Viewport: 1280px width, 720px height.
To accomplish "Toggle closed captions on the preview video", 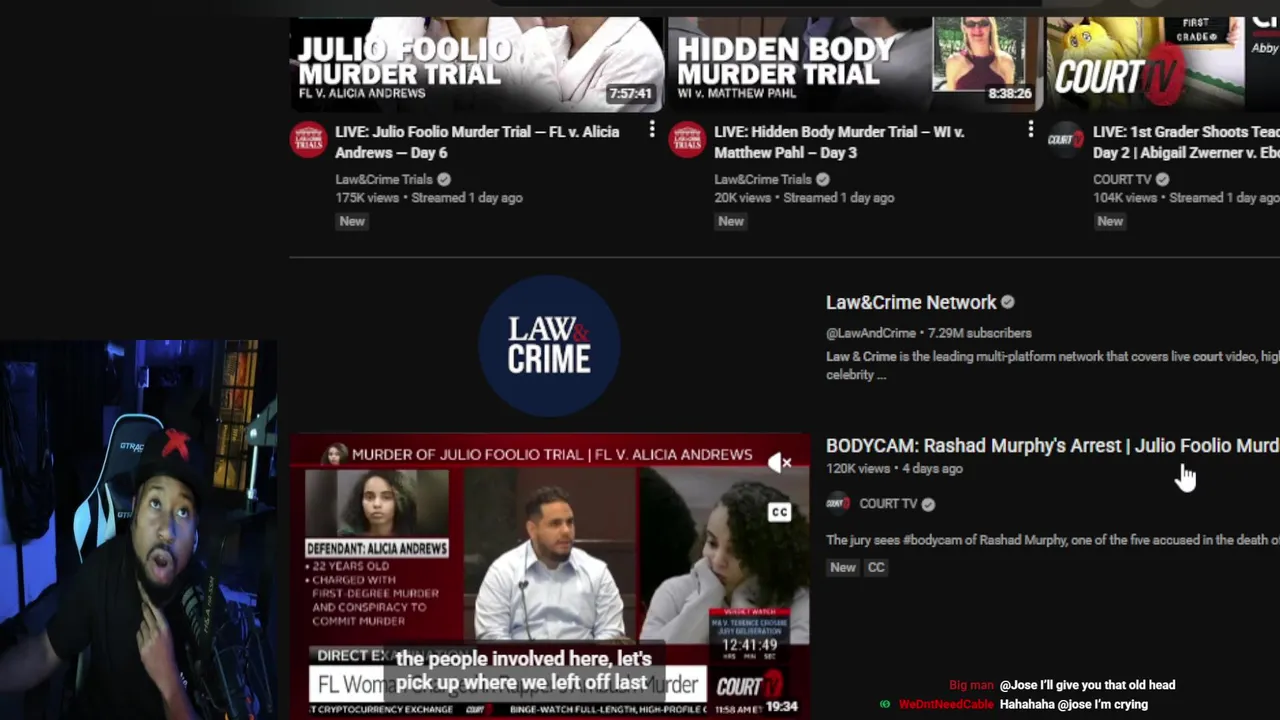I will [779, 512].
